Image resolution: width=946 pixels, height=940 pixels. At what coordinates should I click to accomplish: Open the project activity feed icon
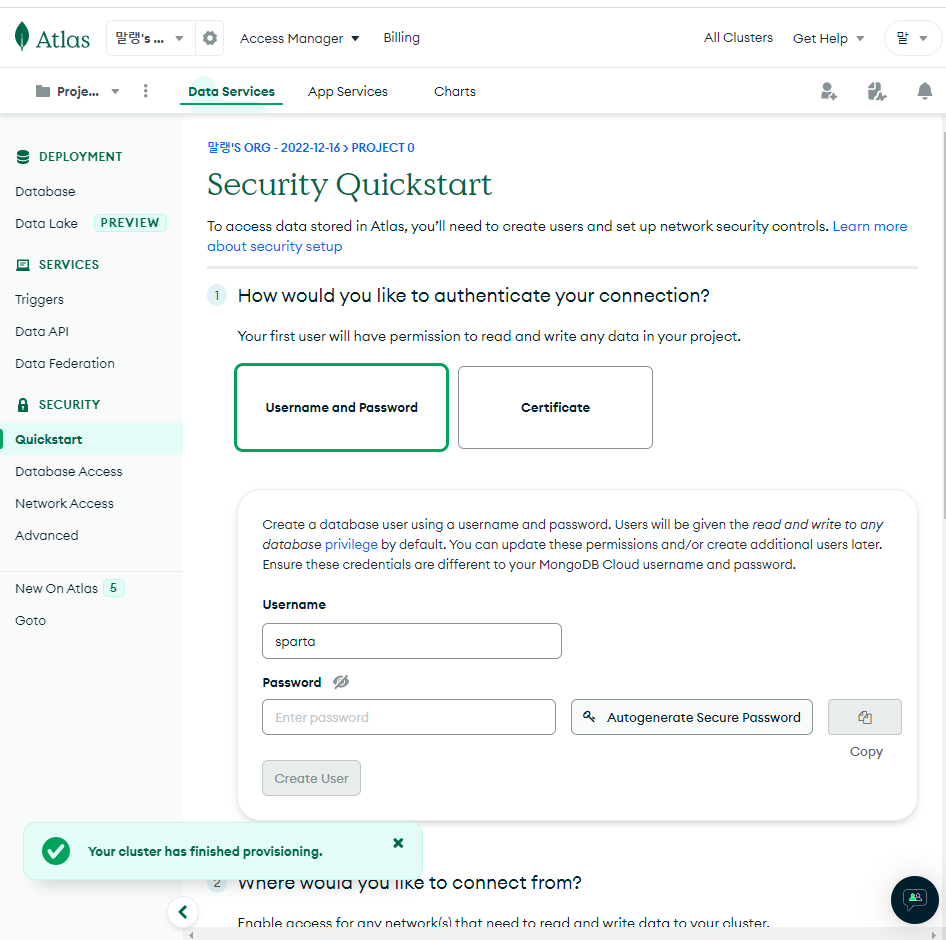pos(876,92)
